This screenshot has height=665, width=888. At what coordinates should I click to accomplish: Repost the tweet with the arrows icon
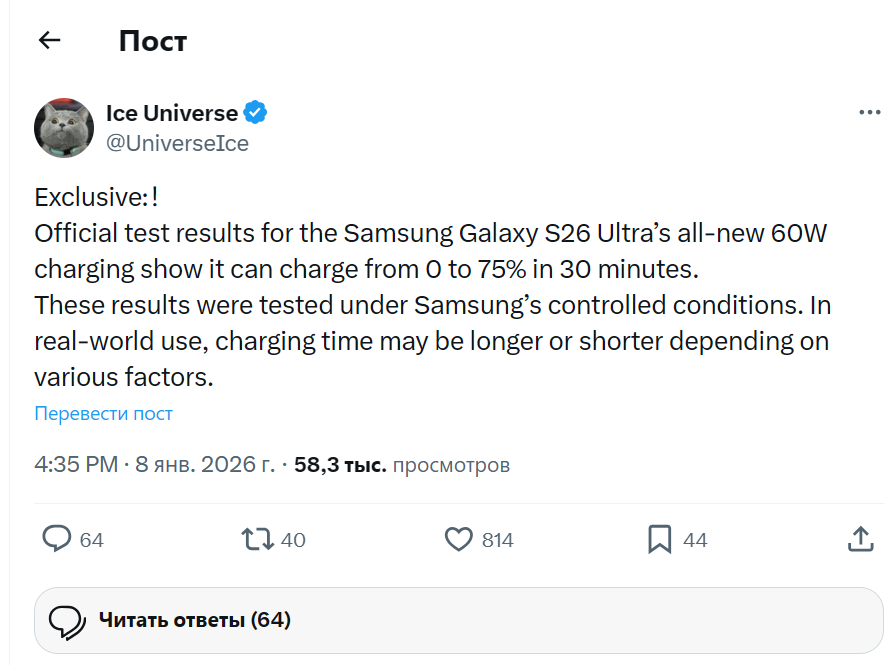(257, 540)
